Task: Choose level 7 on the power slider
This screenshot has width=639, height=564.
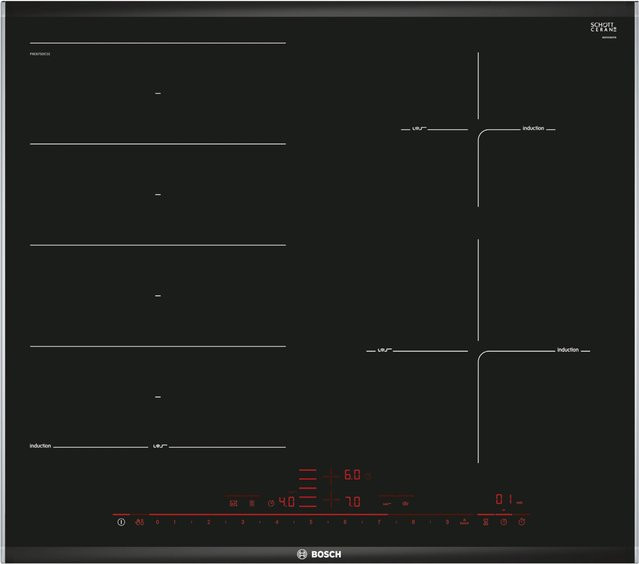Action: pyautogui.click(x=379, y=522)
